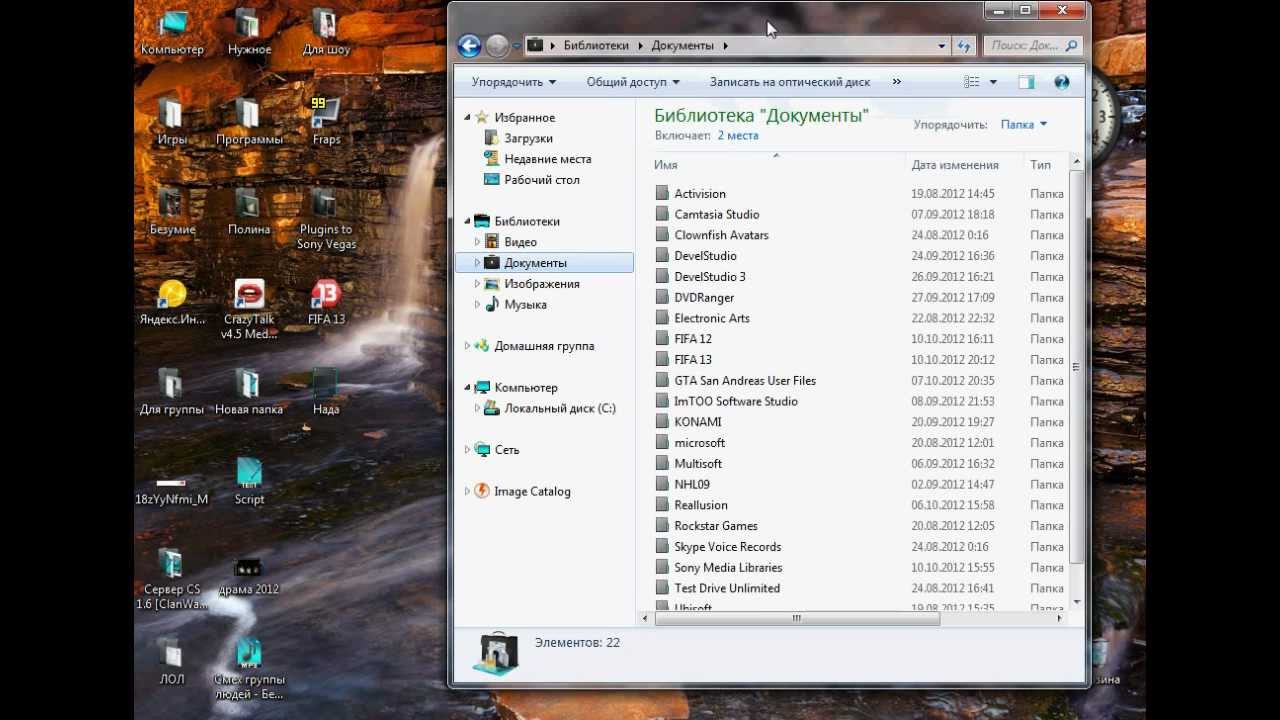Select the Игры desktop folder
Screen dimensions: 1280x720
point(172,122)
